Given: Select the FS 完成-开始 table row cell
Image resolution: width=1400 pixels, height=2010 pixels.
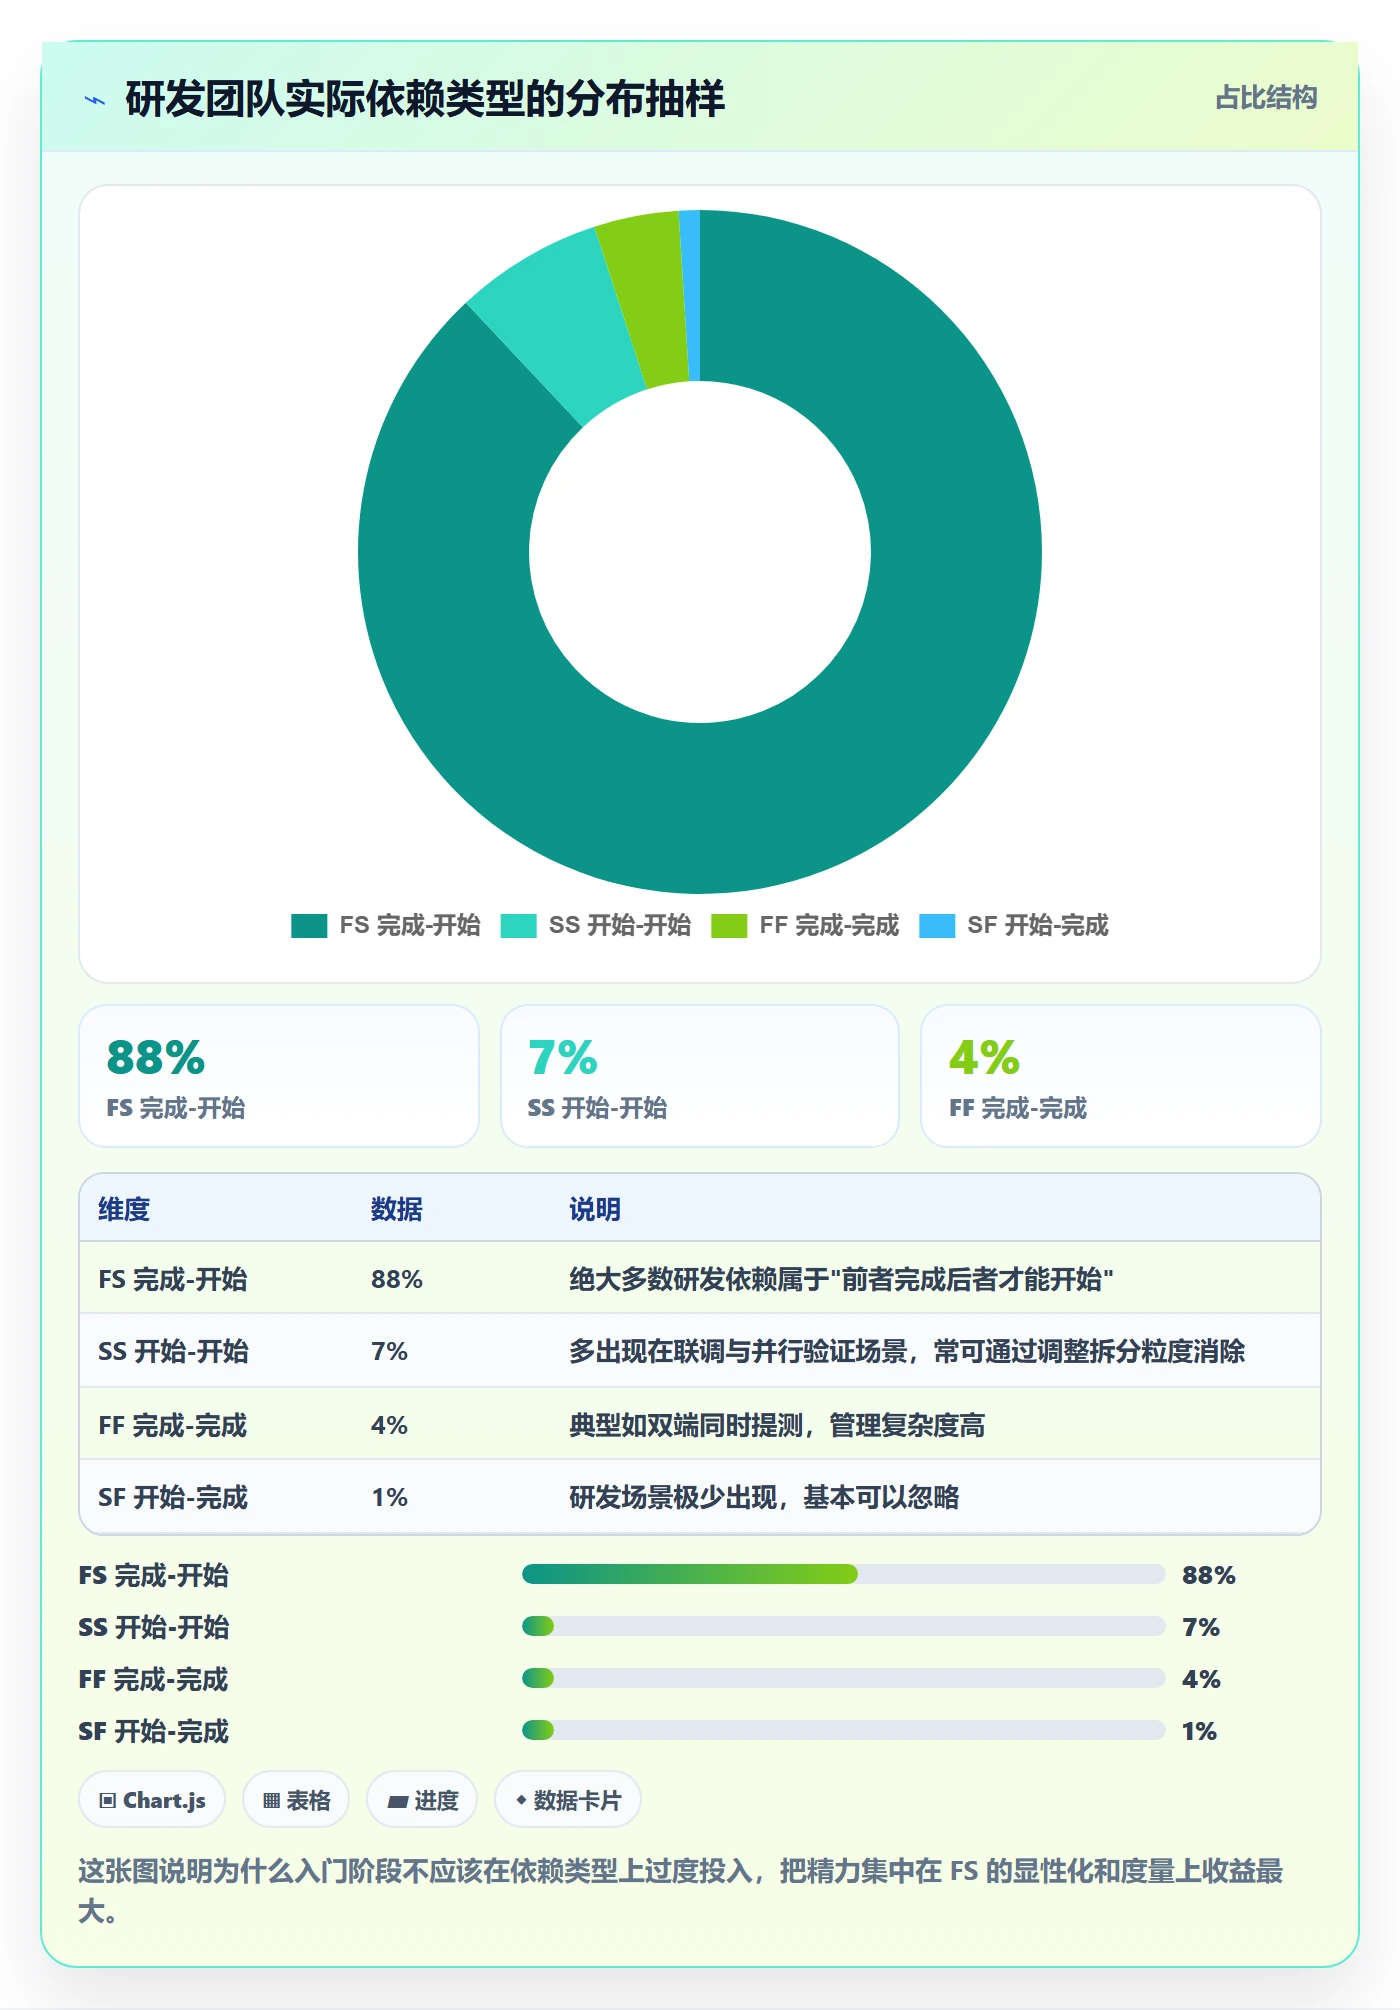Looking at the screenshot, I should (x=173, y=1279).
